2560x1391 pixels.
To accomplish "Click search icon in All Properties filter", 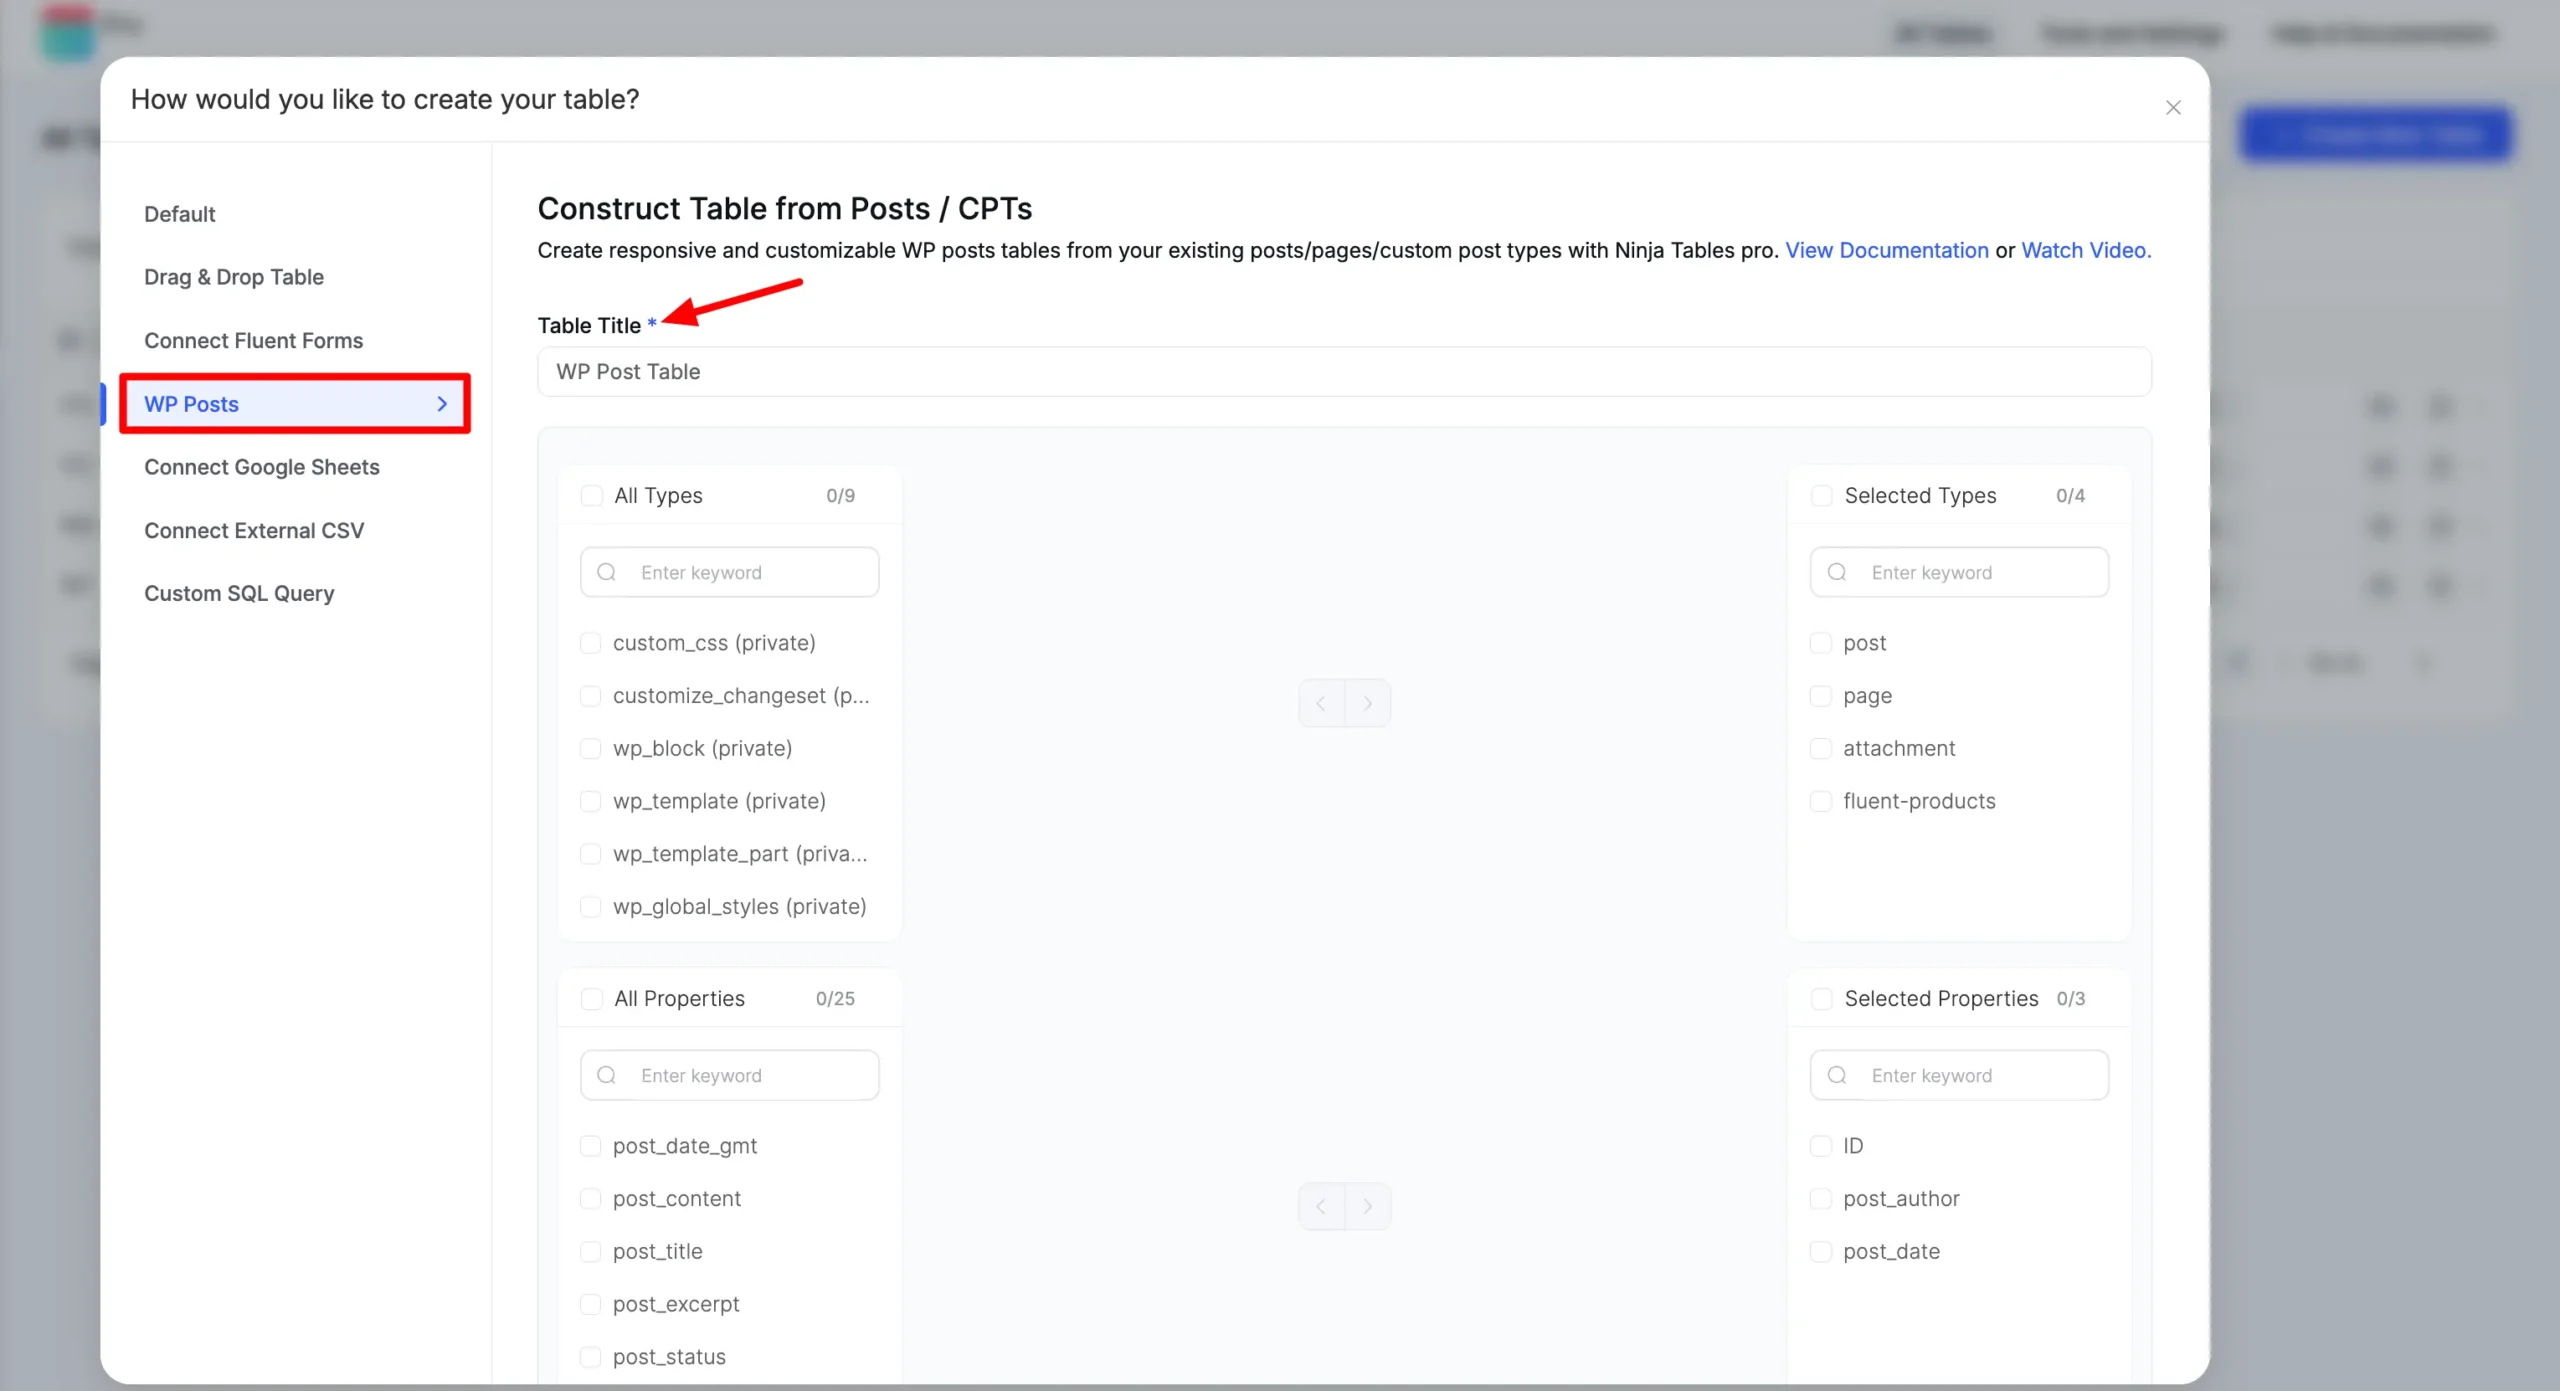I will click(x=607, y=1075).
